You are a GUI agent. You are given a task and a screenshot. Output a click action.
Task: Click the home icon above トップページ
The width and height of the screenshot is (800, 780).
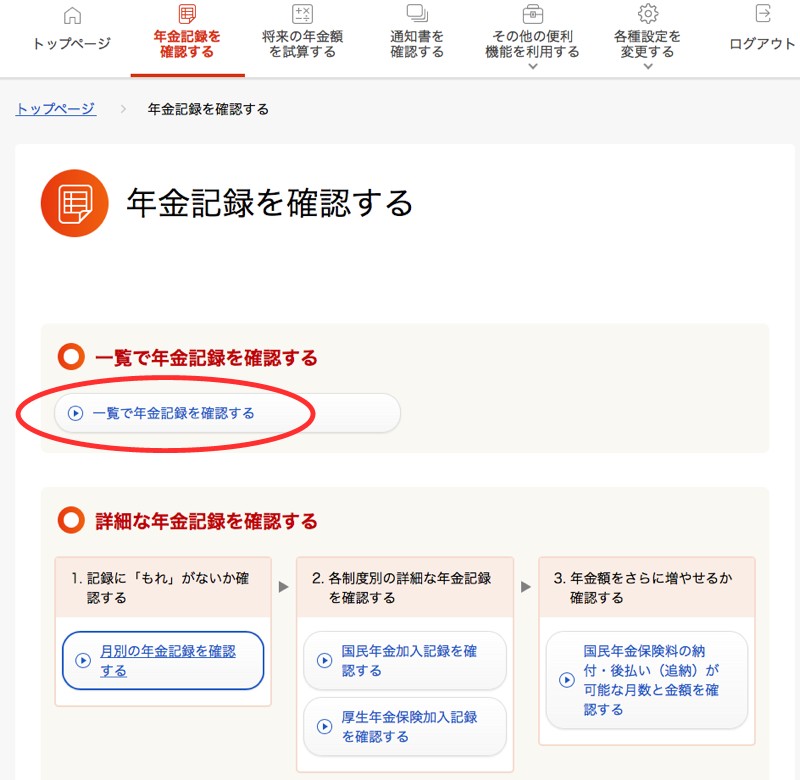click(x=72, y=15)
